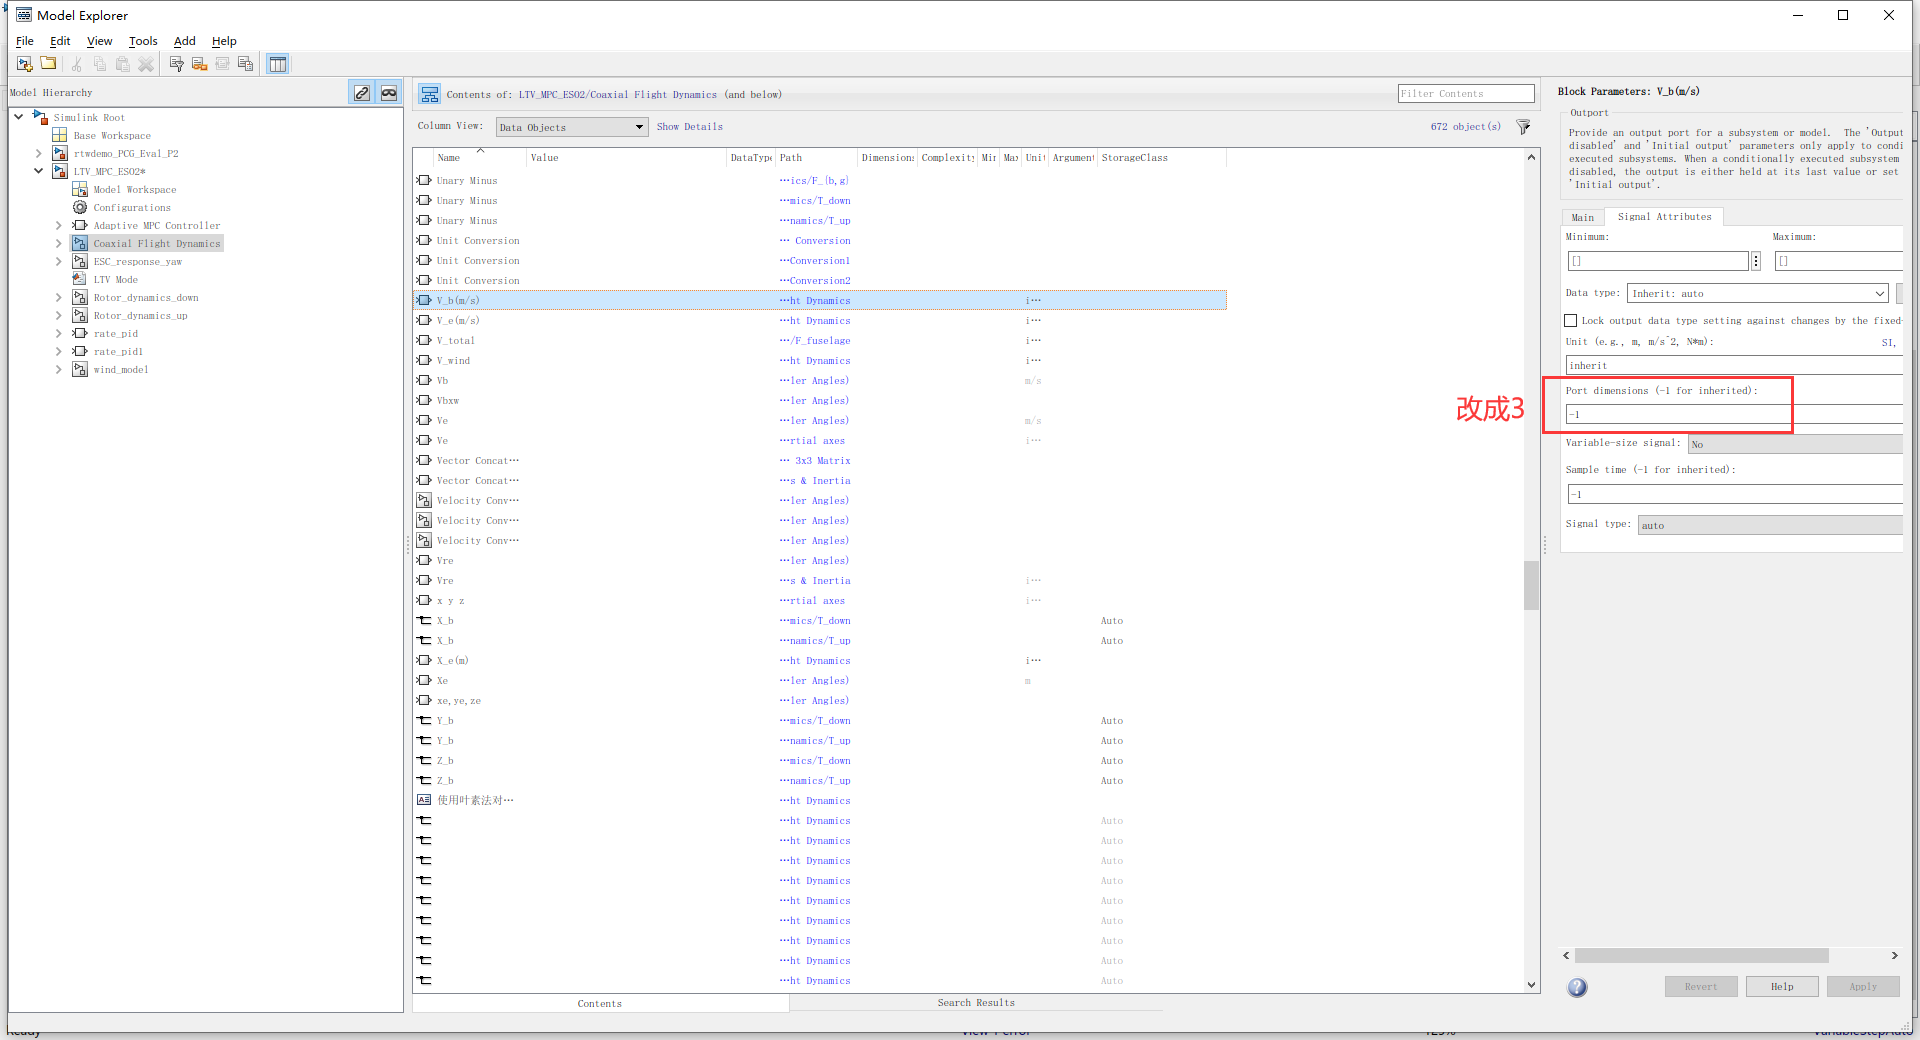Expand the ESC_response_yaw node
Screen dimensions: 1920x1040
[x=59, y=261]
